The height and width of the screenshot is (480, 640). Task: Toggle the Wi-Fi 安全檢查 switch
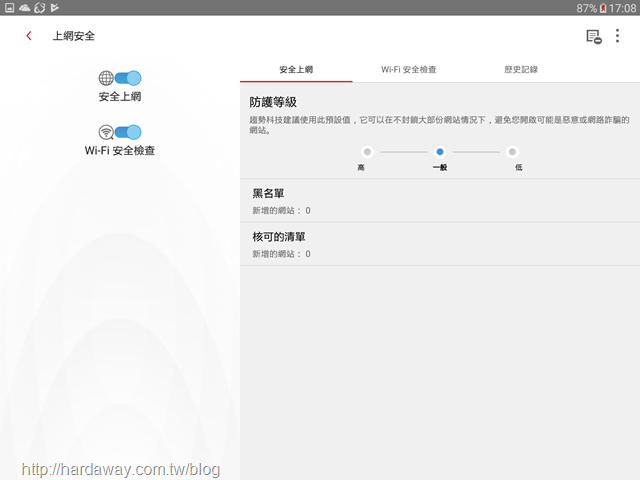(128, 132)
